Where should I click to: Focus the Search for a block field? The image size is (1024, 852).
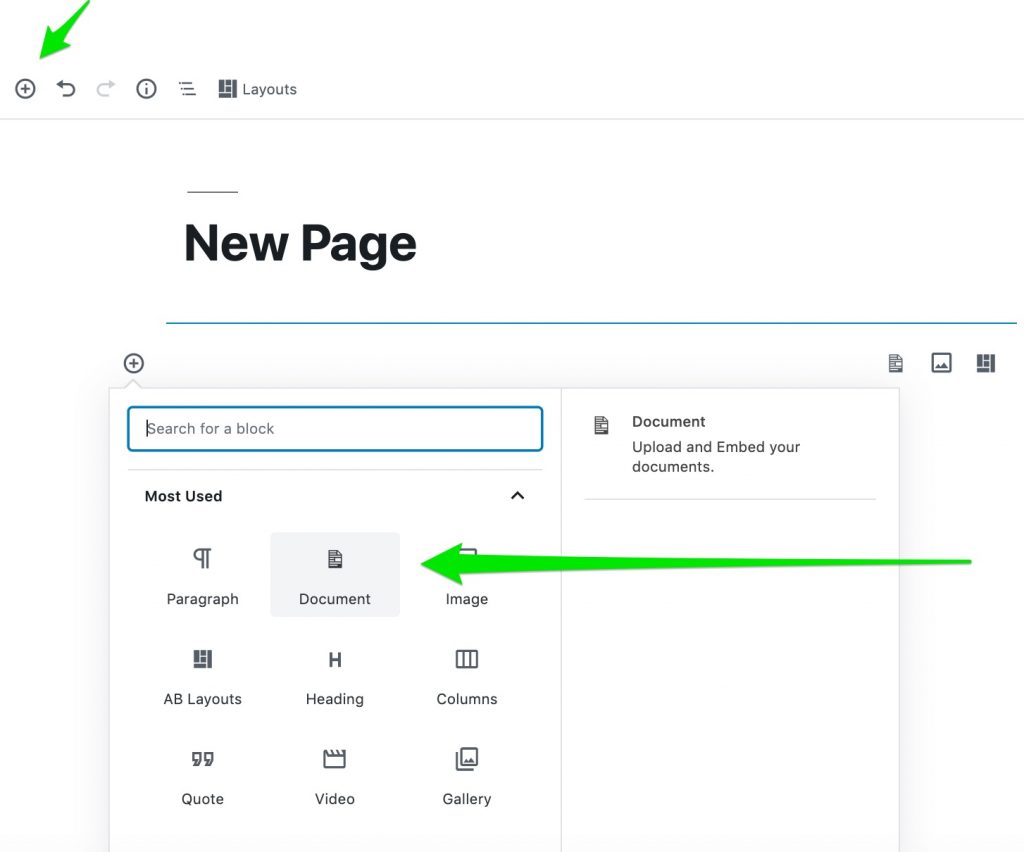(x=335, y=429)
